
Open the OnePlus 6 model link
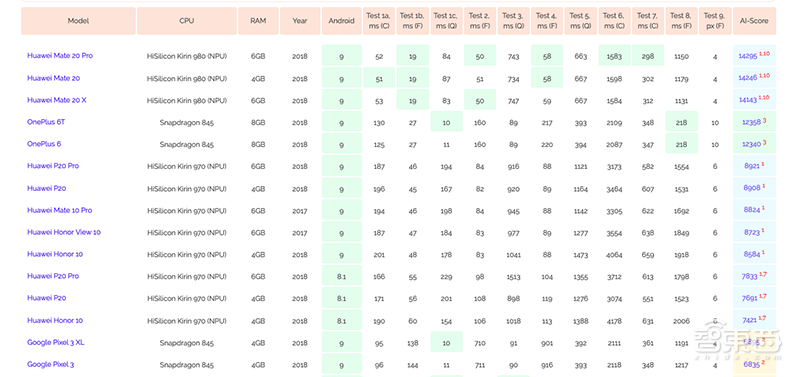click(44, 144)
